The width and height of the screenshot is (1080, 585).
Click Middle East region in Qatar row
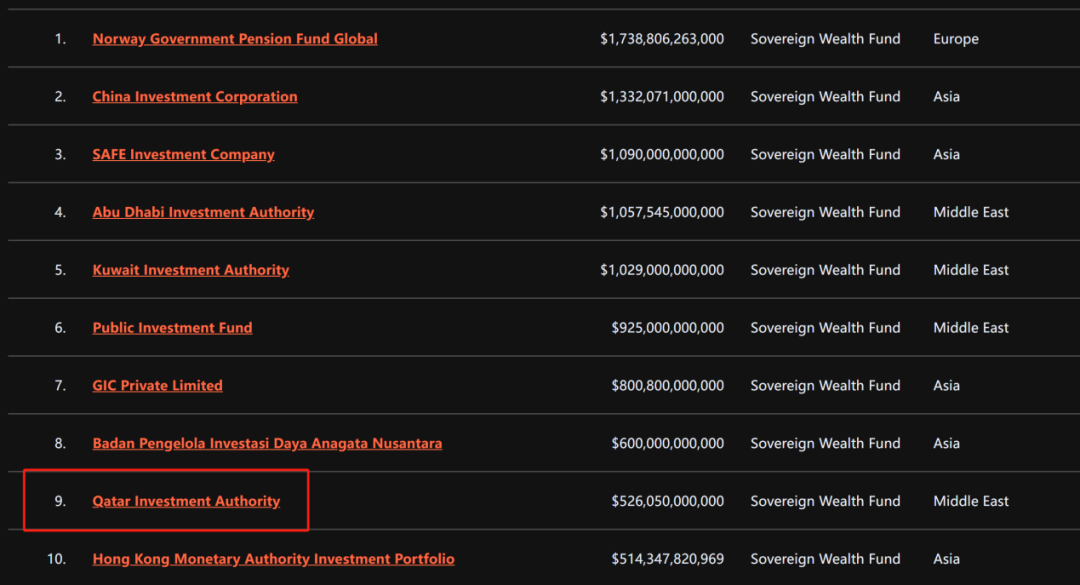click(x=971, y=502)
